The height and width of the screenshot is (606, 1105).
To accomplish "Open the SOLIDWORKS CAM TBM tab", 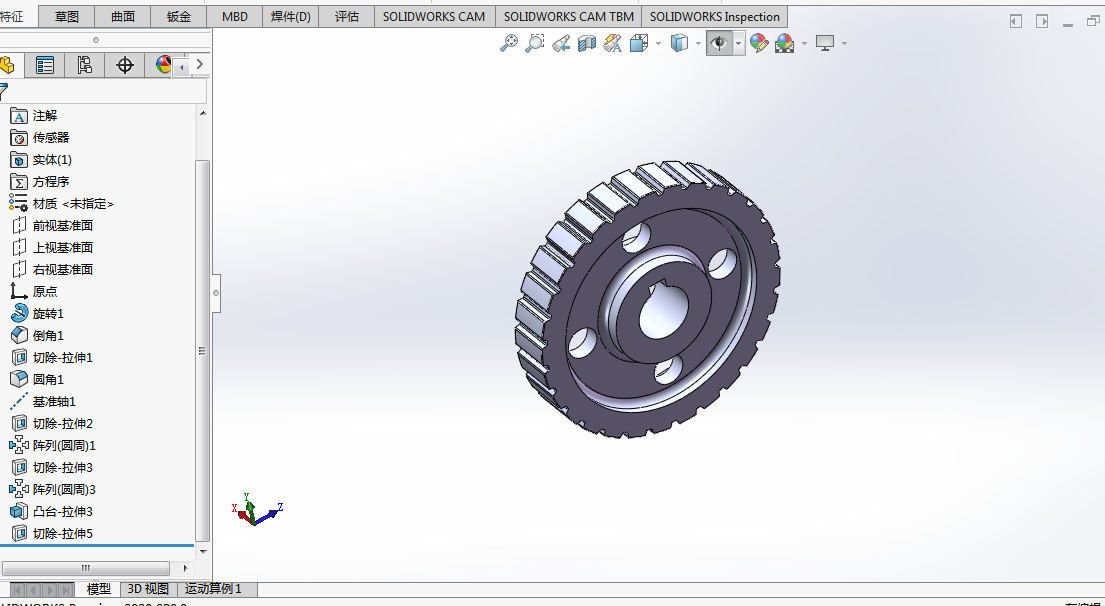I will point(569,16).
